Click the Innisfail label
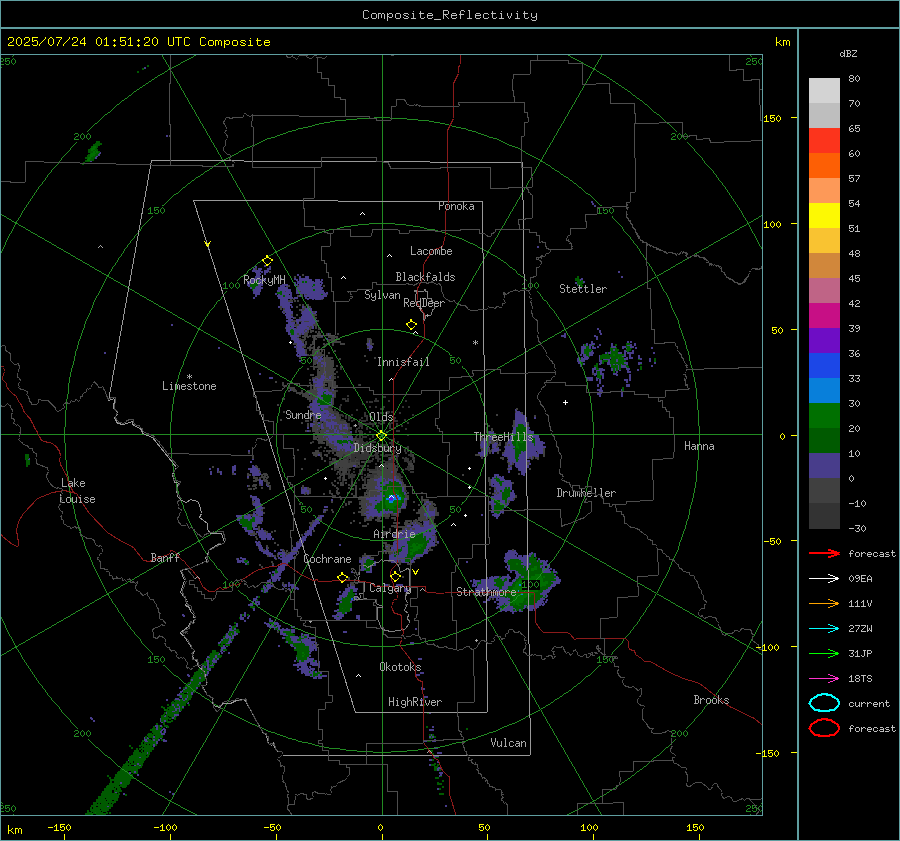This screenshot has width=900, height=841. [403, 362]
